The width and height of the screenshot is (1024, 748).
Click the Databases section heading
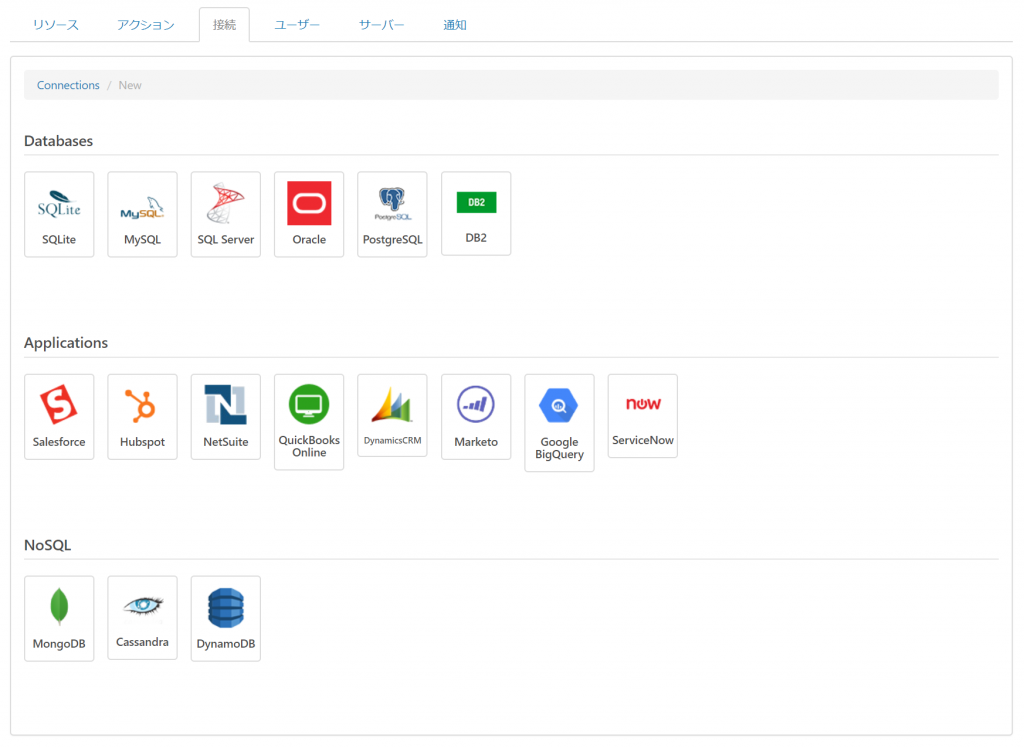pyautogui.click(x=58, y=141)
